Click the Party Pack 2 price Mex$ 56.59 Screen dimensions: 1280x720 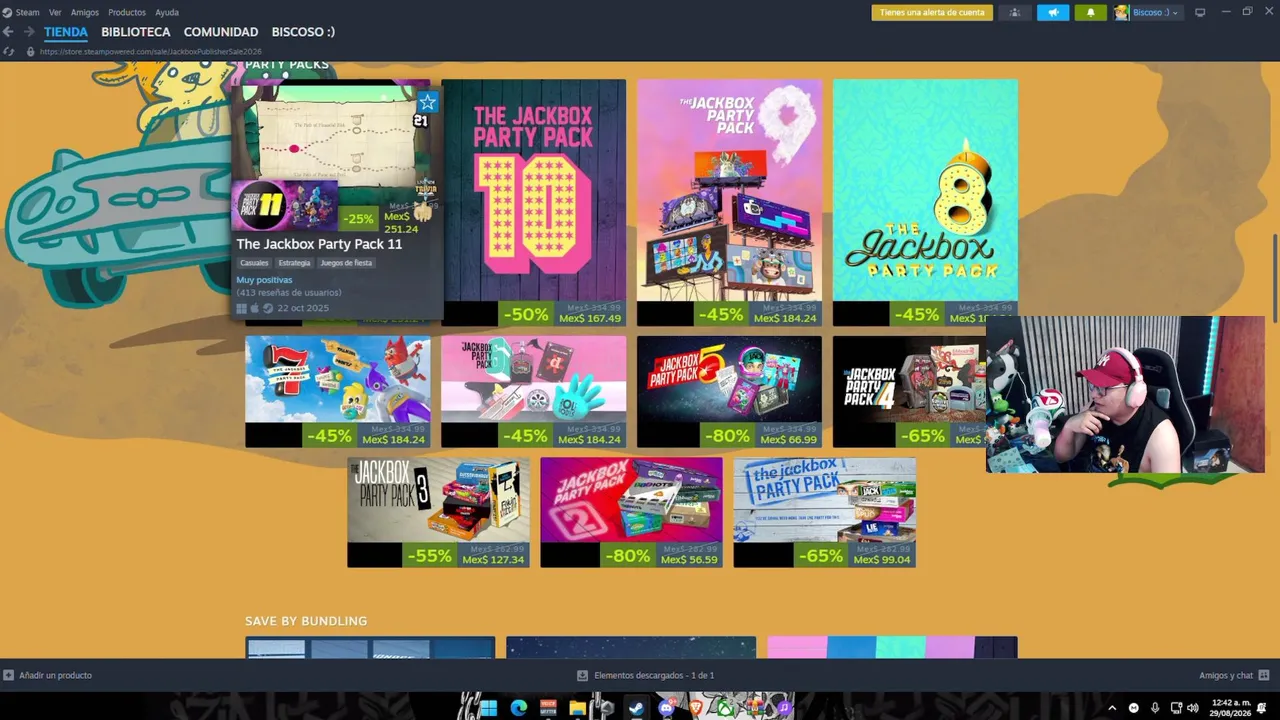point(690,560)
